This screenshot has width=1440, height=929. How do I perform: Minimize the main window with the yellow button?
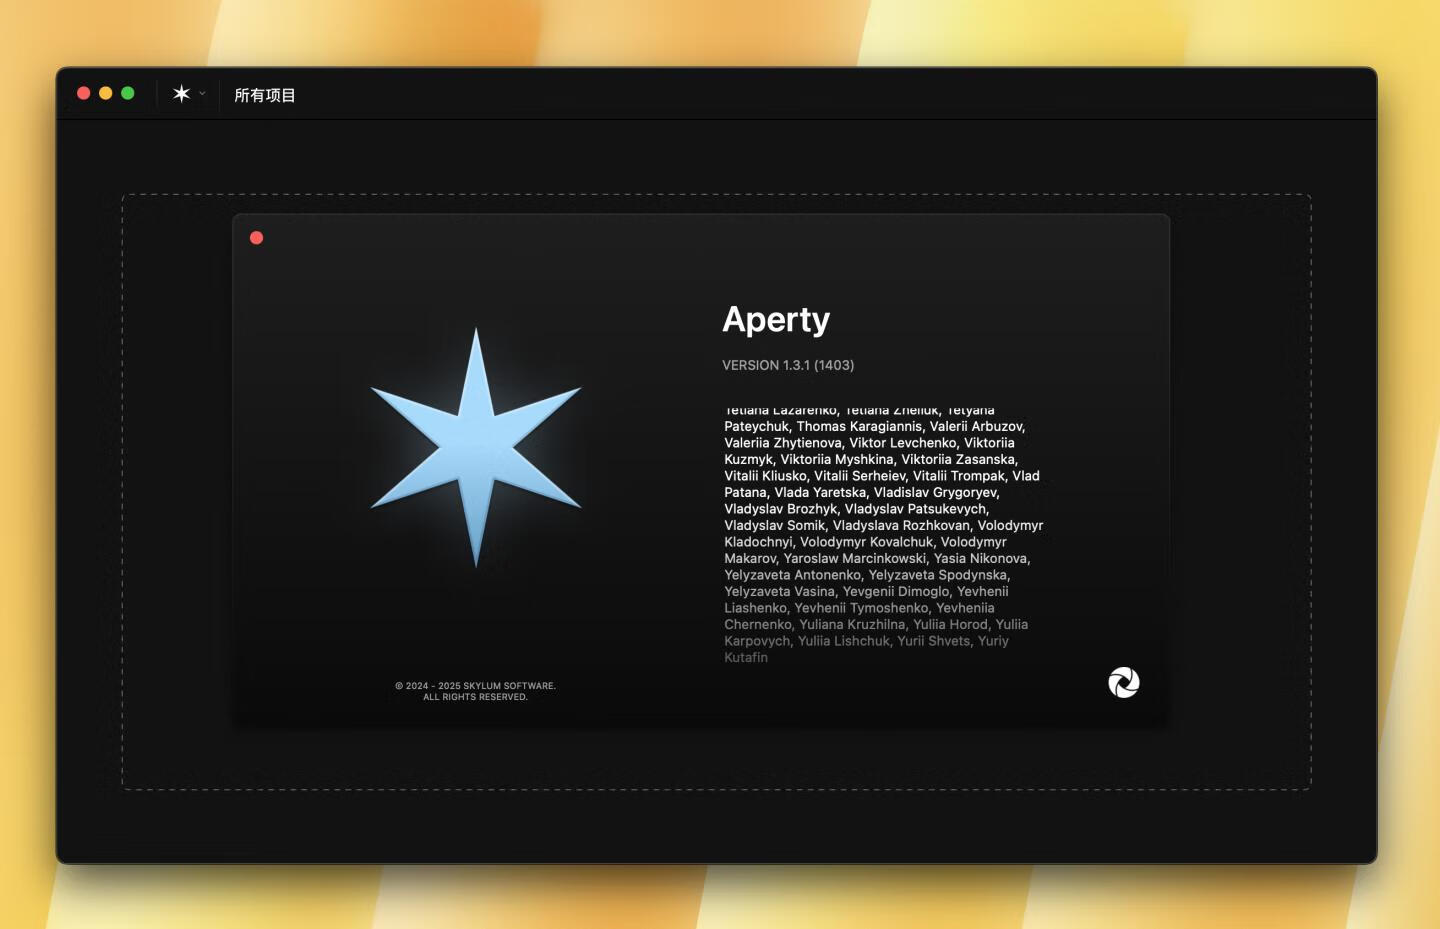click(x=106, y=93)
